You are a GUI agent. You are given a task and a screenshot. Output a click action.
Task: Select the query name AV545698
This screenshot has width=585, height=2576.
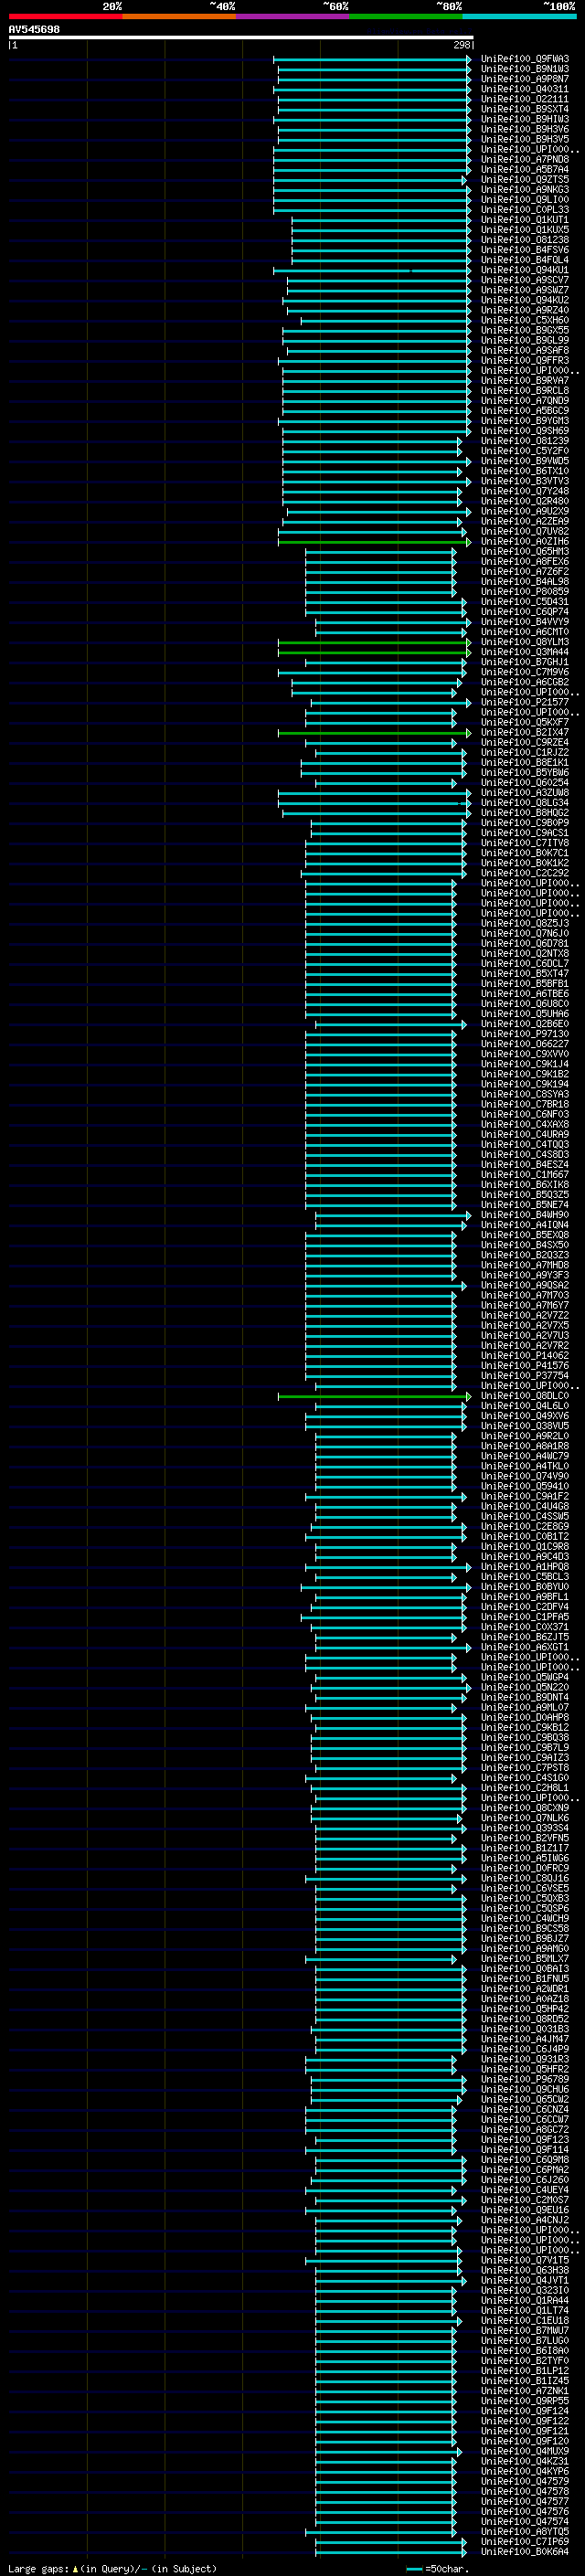click(34, 29)
